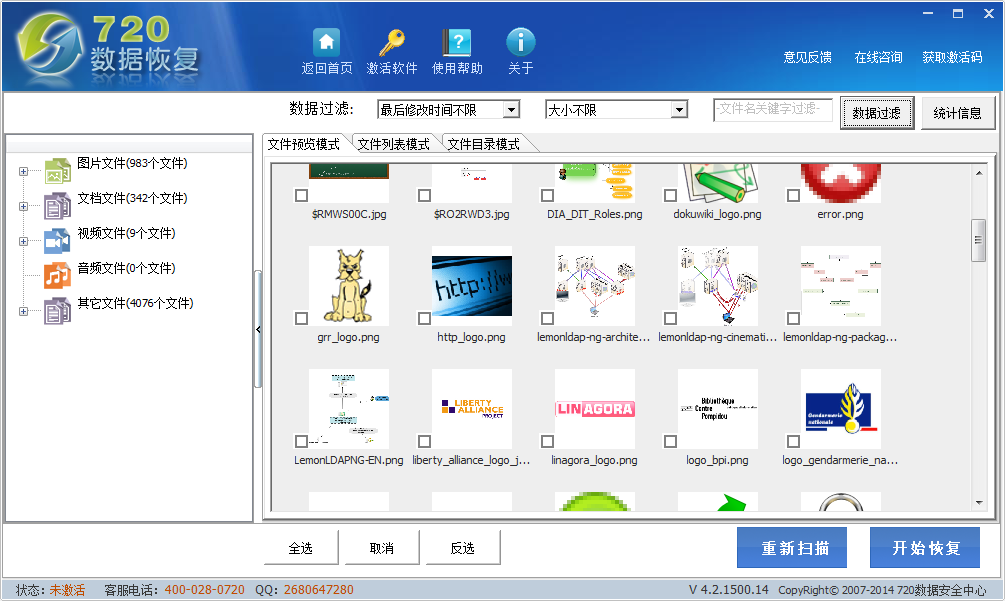The width and height of the screenshot is (1005, 601).
Task: Select 其它文件(4076个文件) tree item
Action: pos(135,303)
